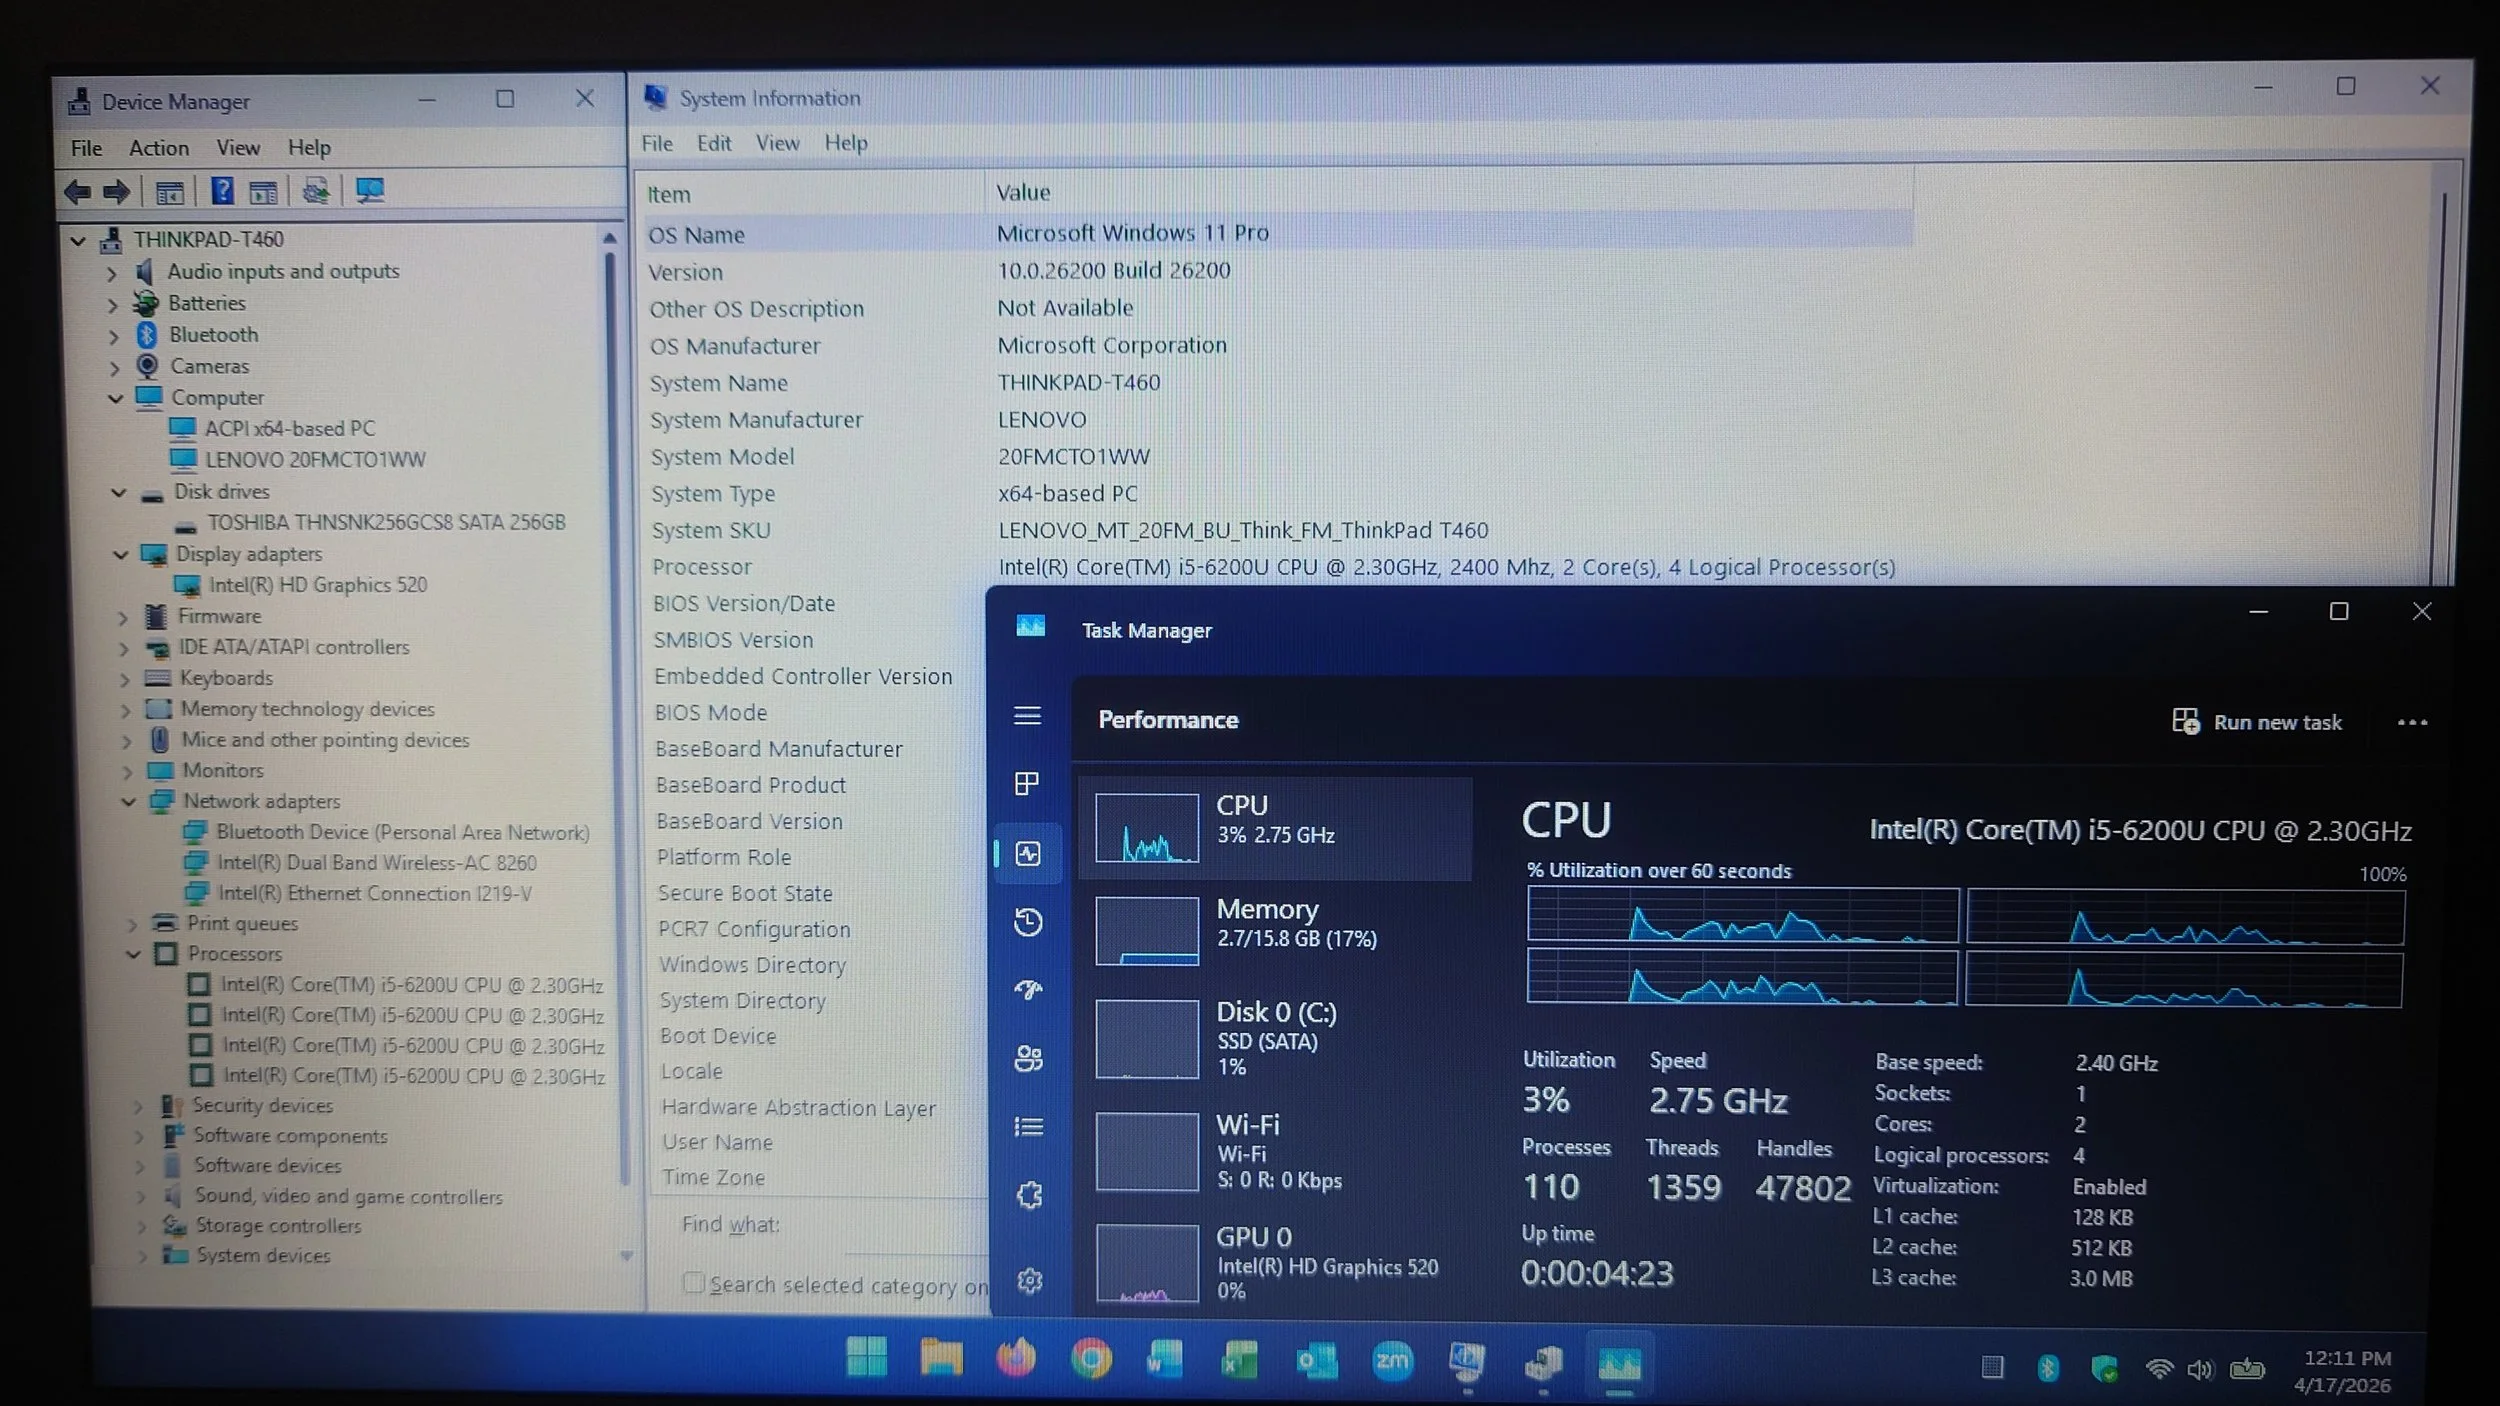Select Disk 0 (C:) in the performance list

(x=1275, y=1038)
